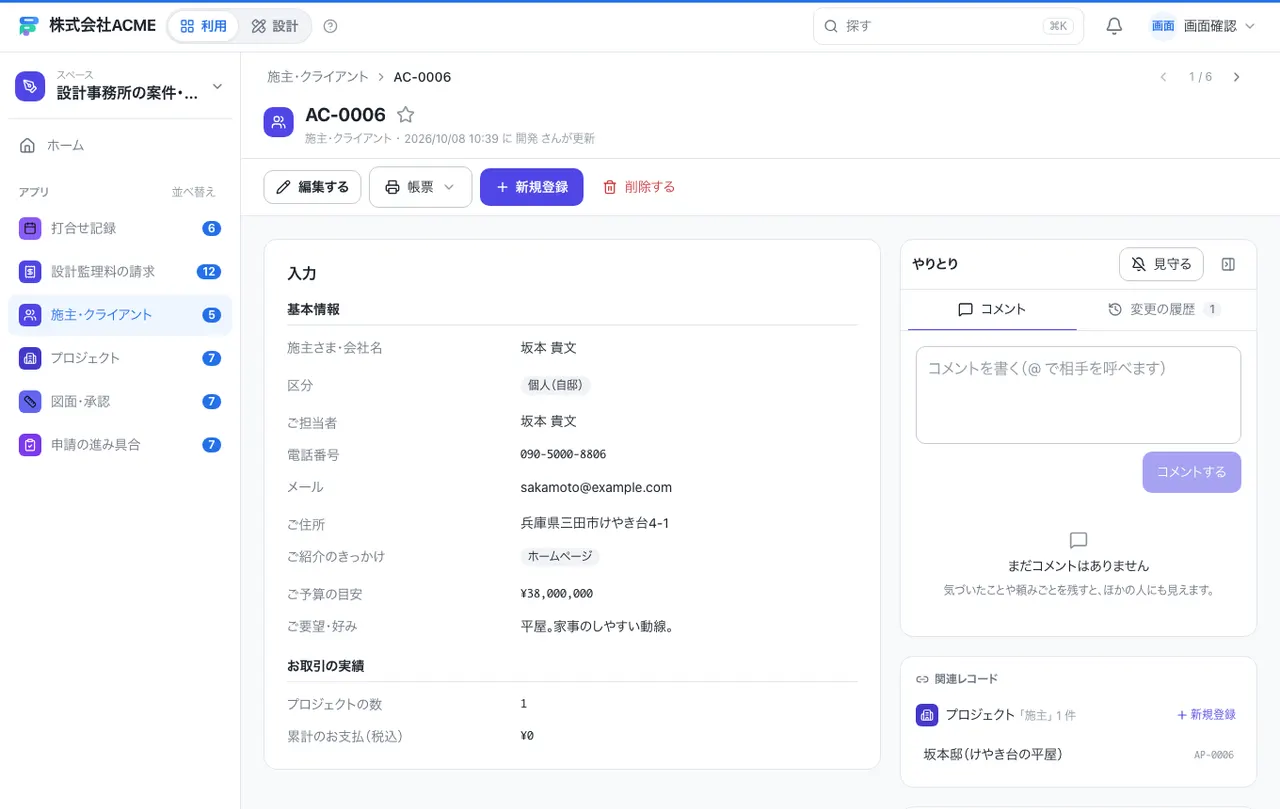Go to previous record arrow

click(x=1163, y=77)
